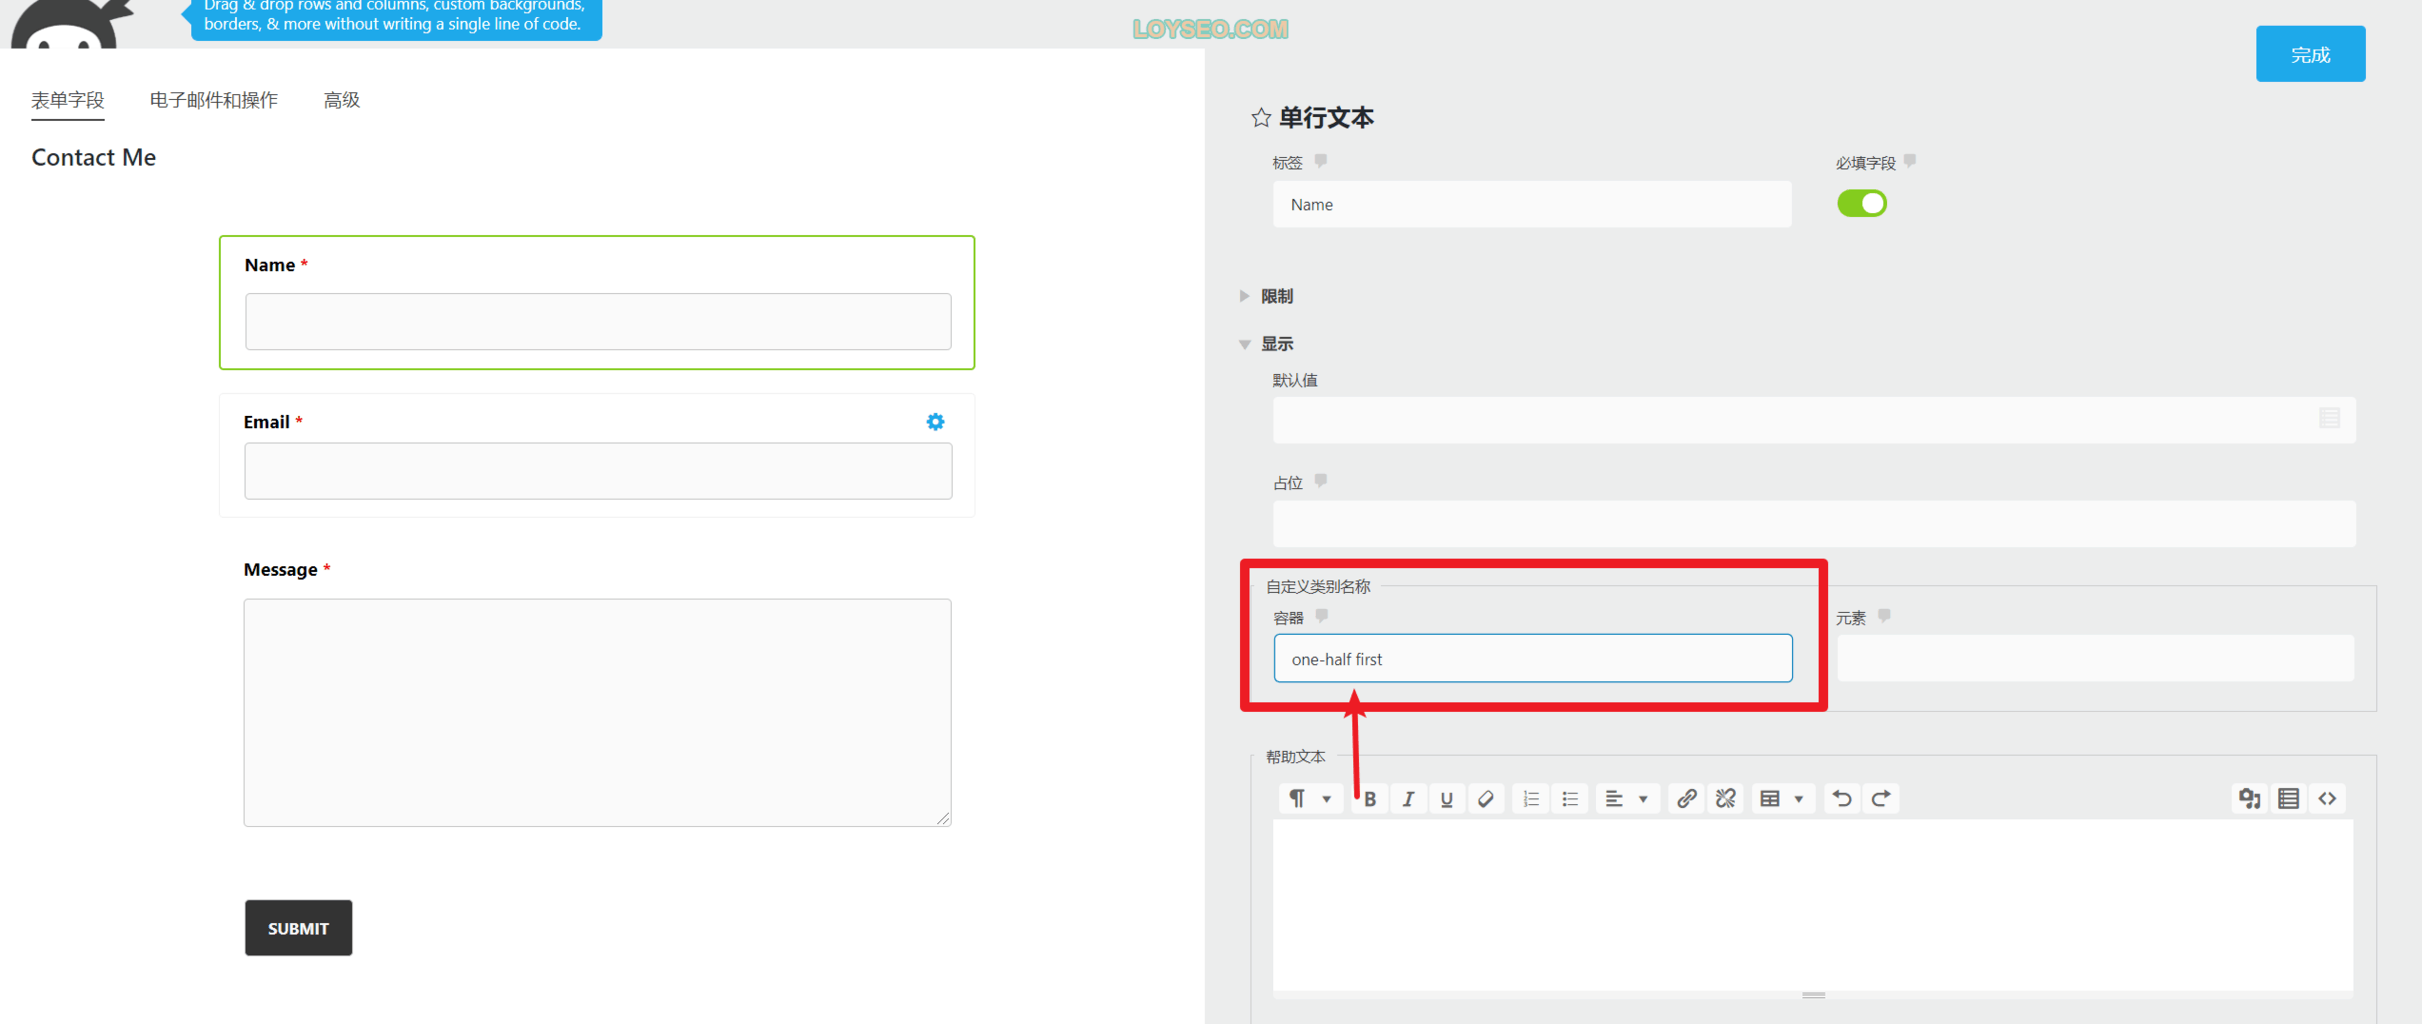
Task: Click the 单行文本 heading
Action: pos(1326,118)
